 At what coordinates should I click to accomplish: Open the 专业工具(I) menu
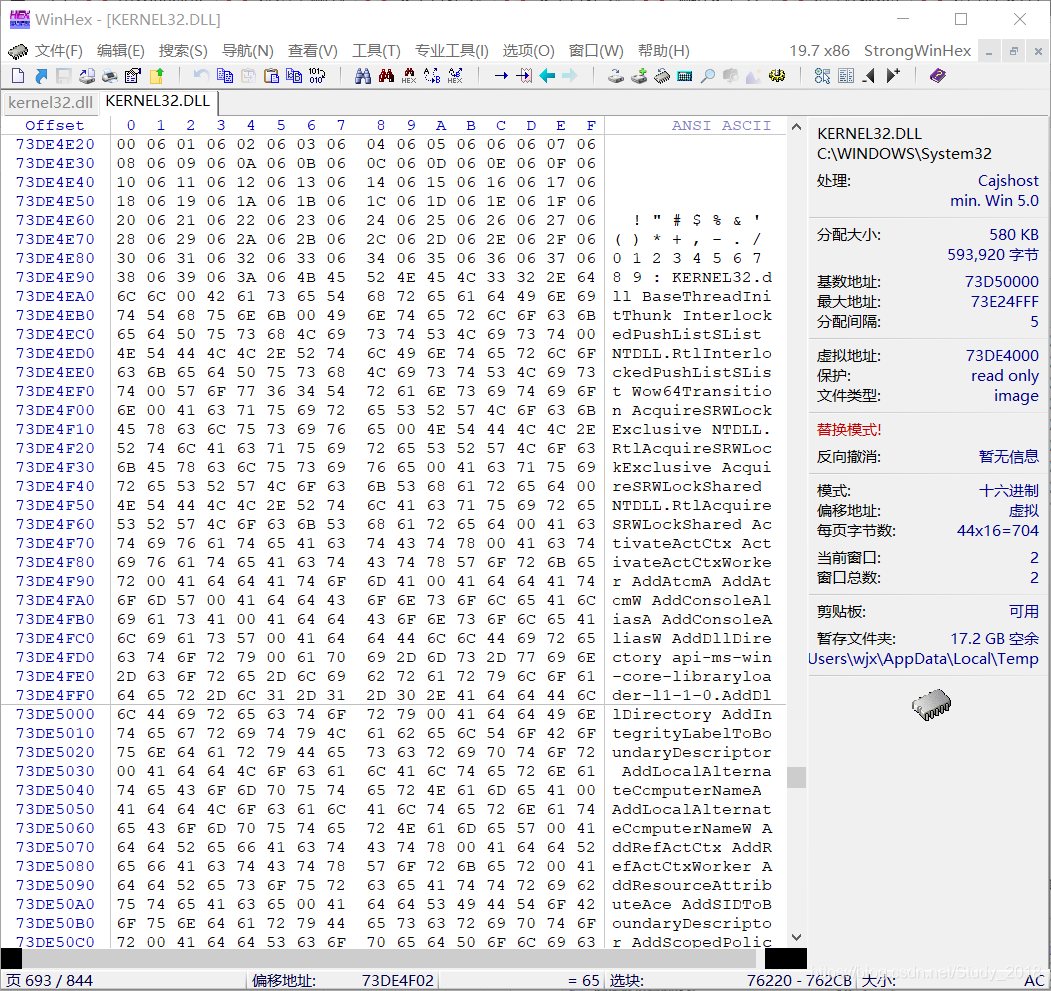coord(452,51)
